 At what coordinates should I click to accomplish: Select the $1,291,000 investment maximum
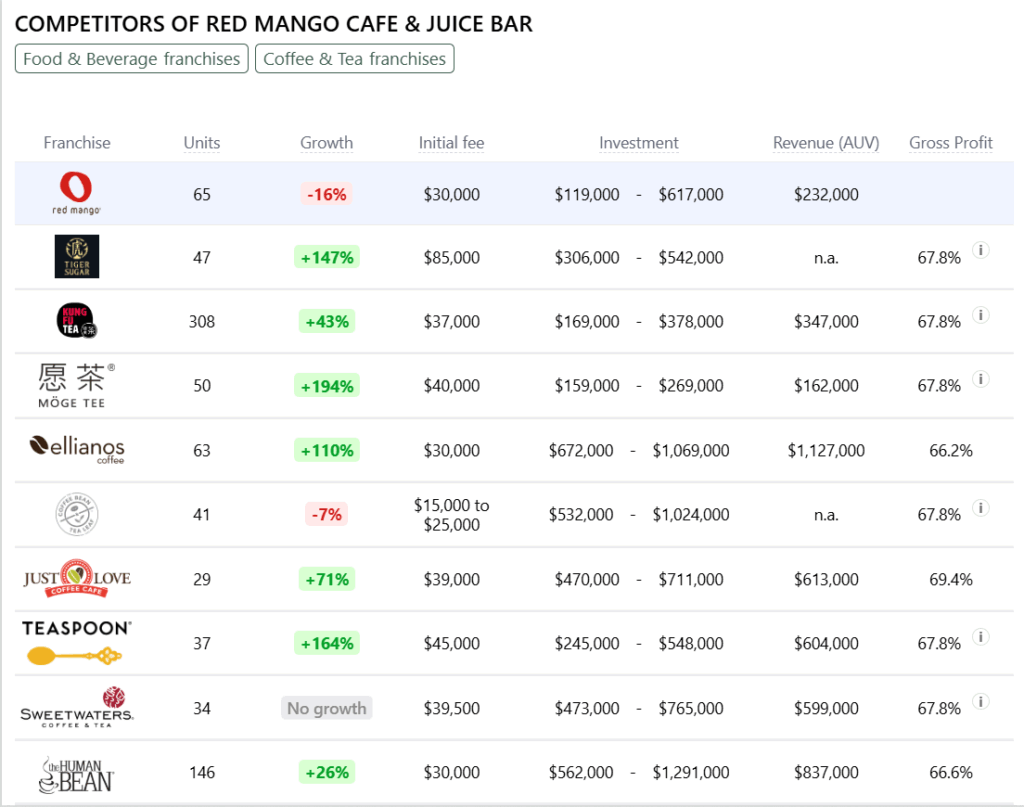coord(691,772)
